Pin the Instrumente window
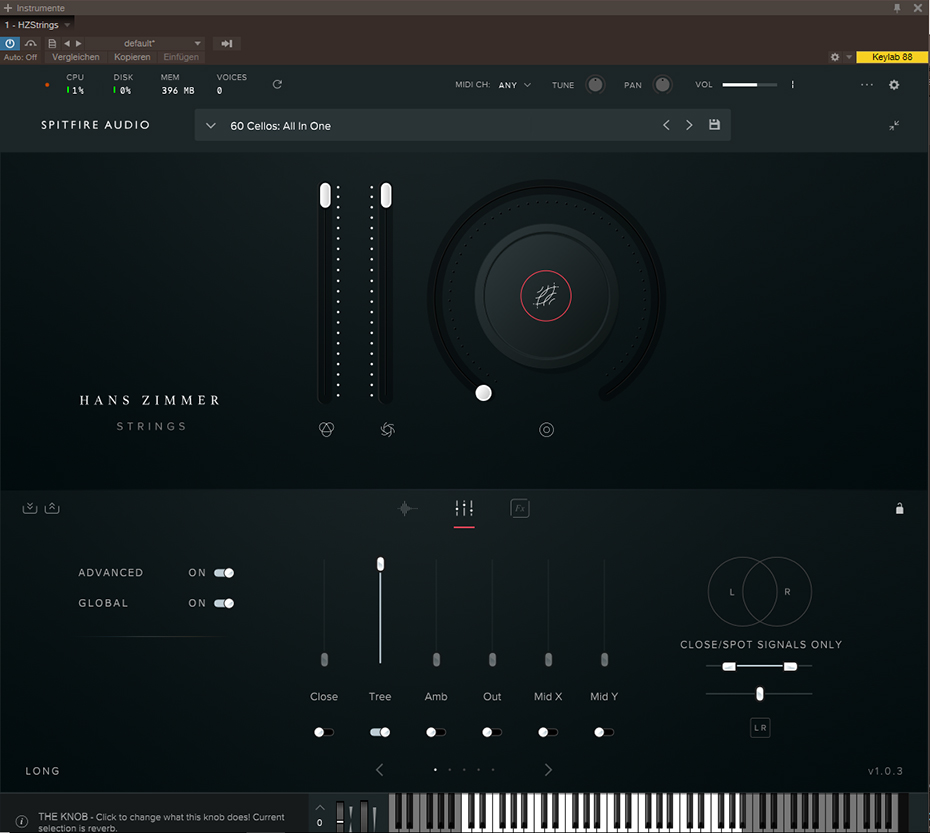 pyautogui.click(x=897, y=8)
